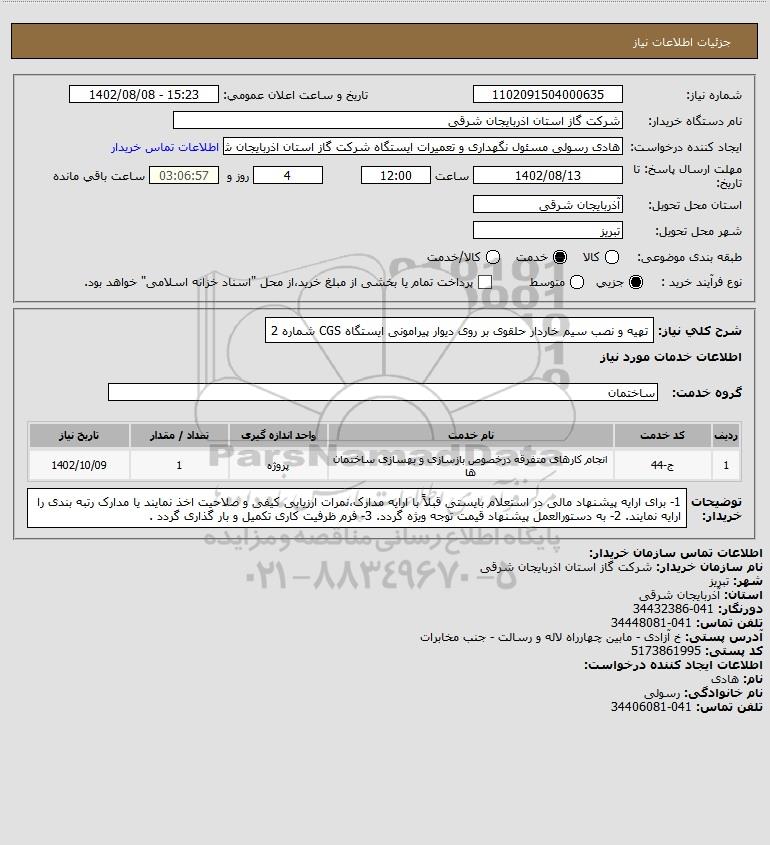This screenshot has height=845, width=770.
Task: Click the general description field about سیم خاردار
Action: [x=459, y=330]
